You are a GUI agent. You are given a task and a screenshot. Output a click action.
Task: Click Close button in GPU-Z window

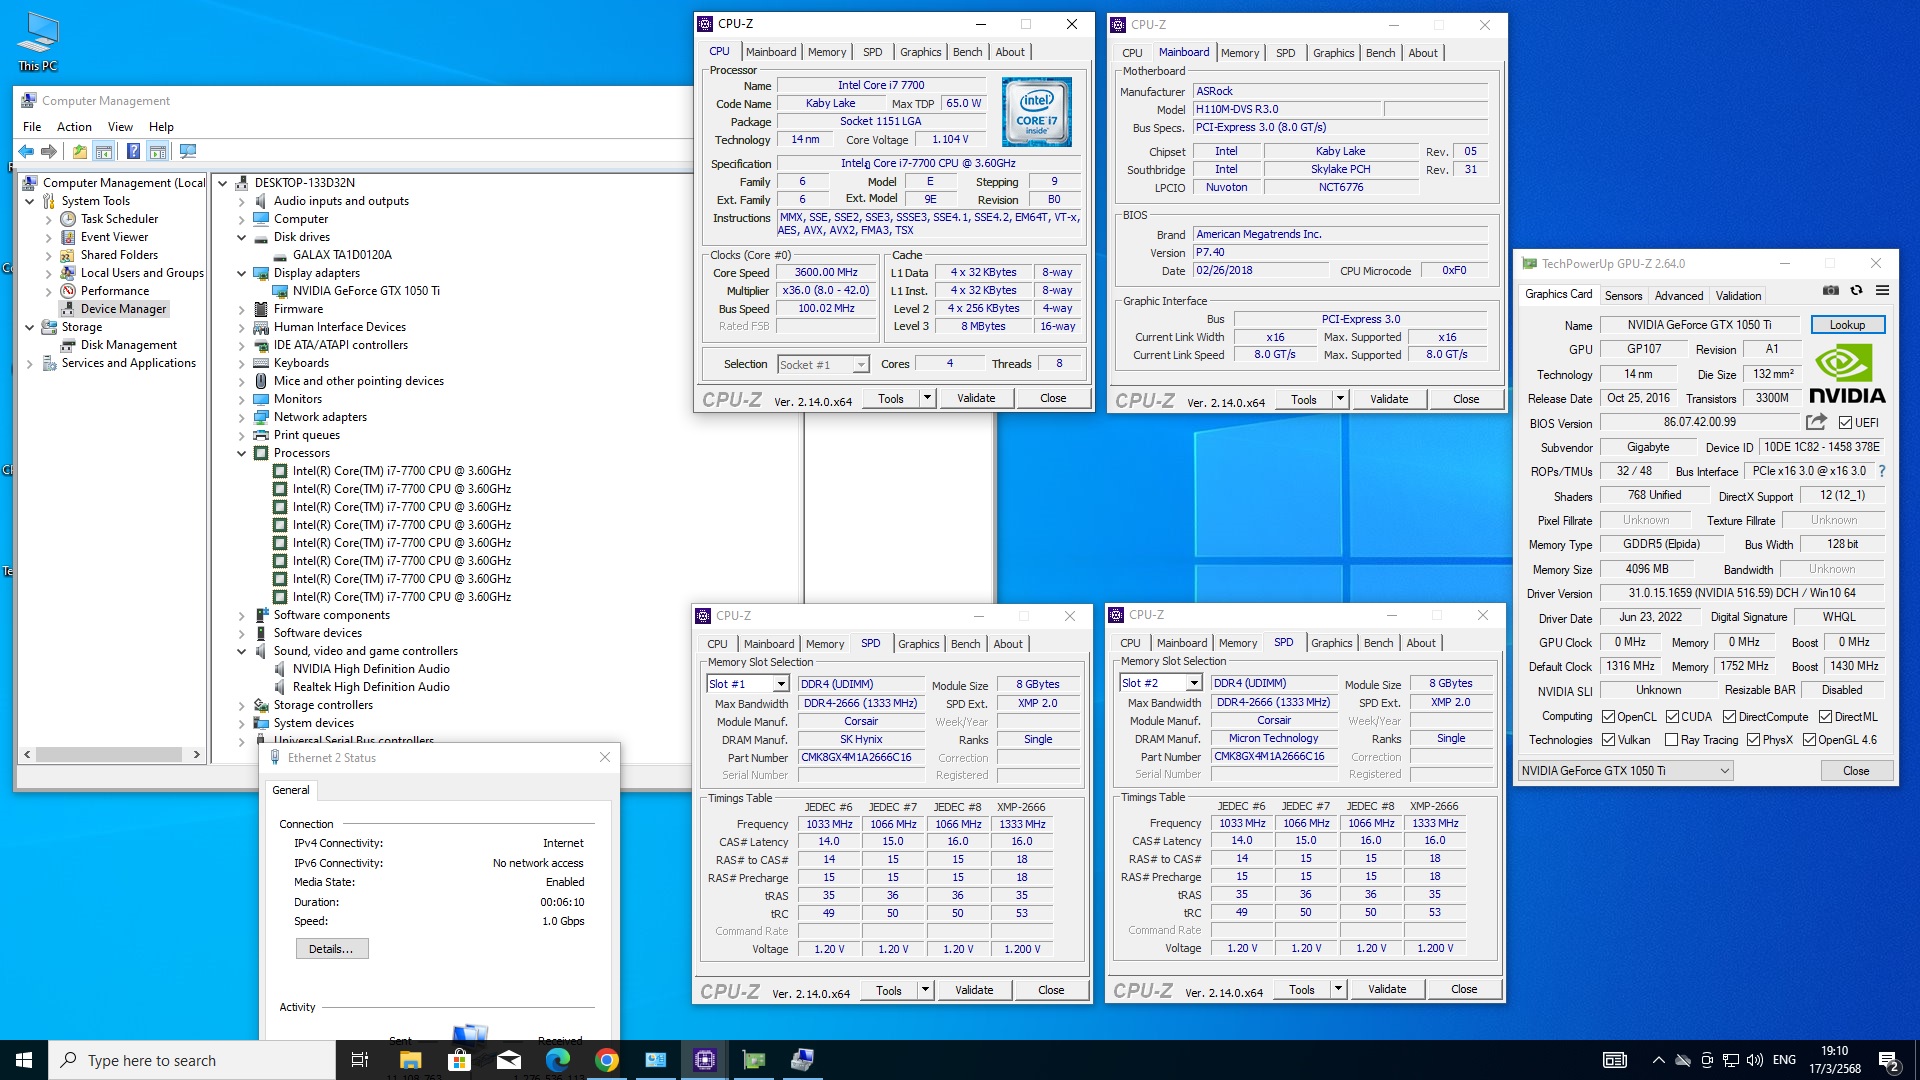click(x=1856, y=771)
